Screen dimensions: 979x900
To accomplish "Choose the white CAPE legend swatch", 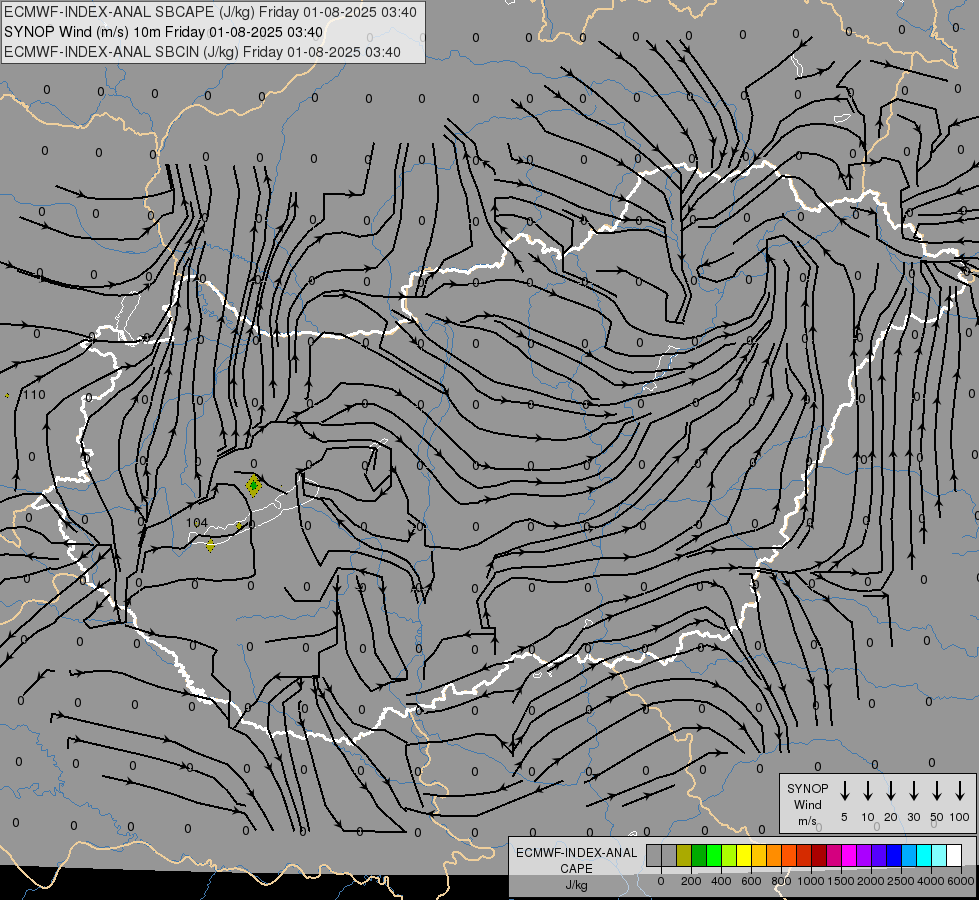I will point(953,856).
